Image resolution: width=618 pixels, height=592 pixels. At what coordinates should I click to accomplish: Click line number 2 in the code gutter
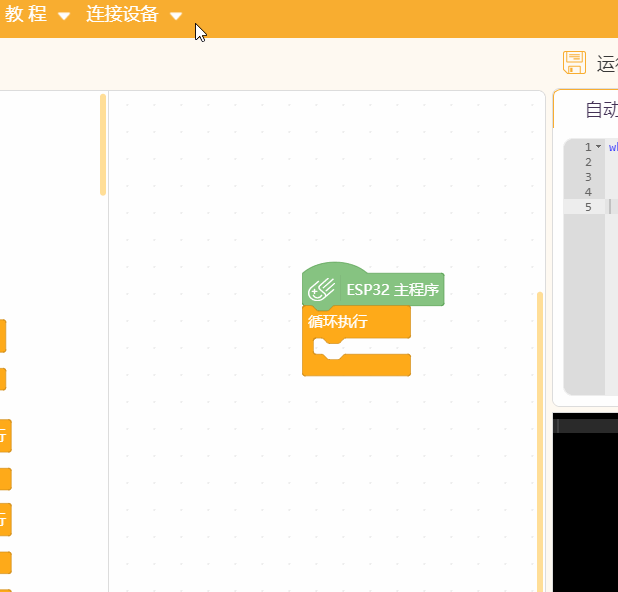(x=588, y=162)
